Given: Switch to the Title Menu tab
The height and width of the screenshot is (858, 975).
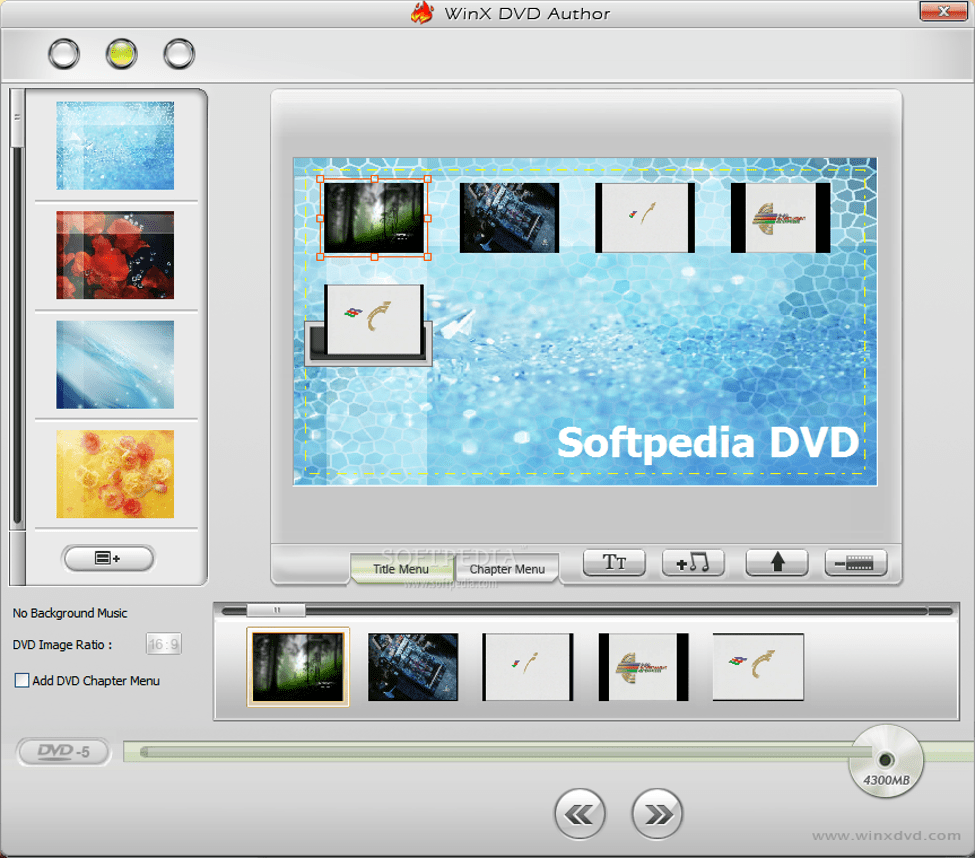Looking at the screenshot, I should 401,568.
